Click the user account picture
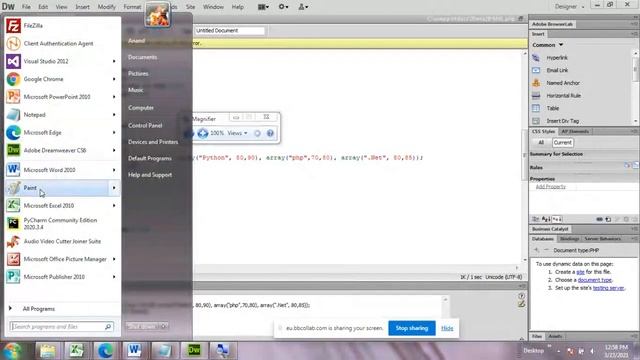The width and height of the screenshot is (640, 360). click(x=158, y=14)
